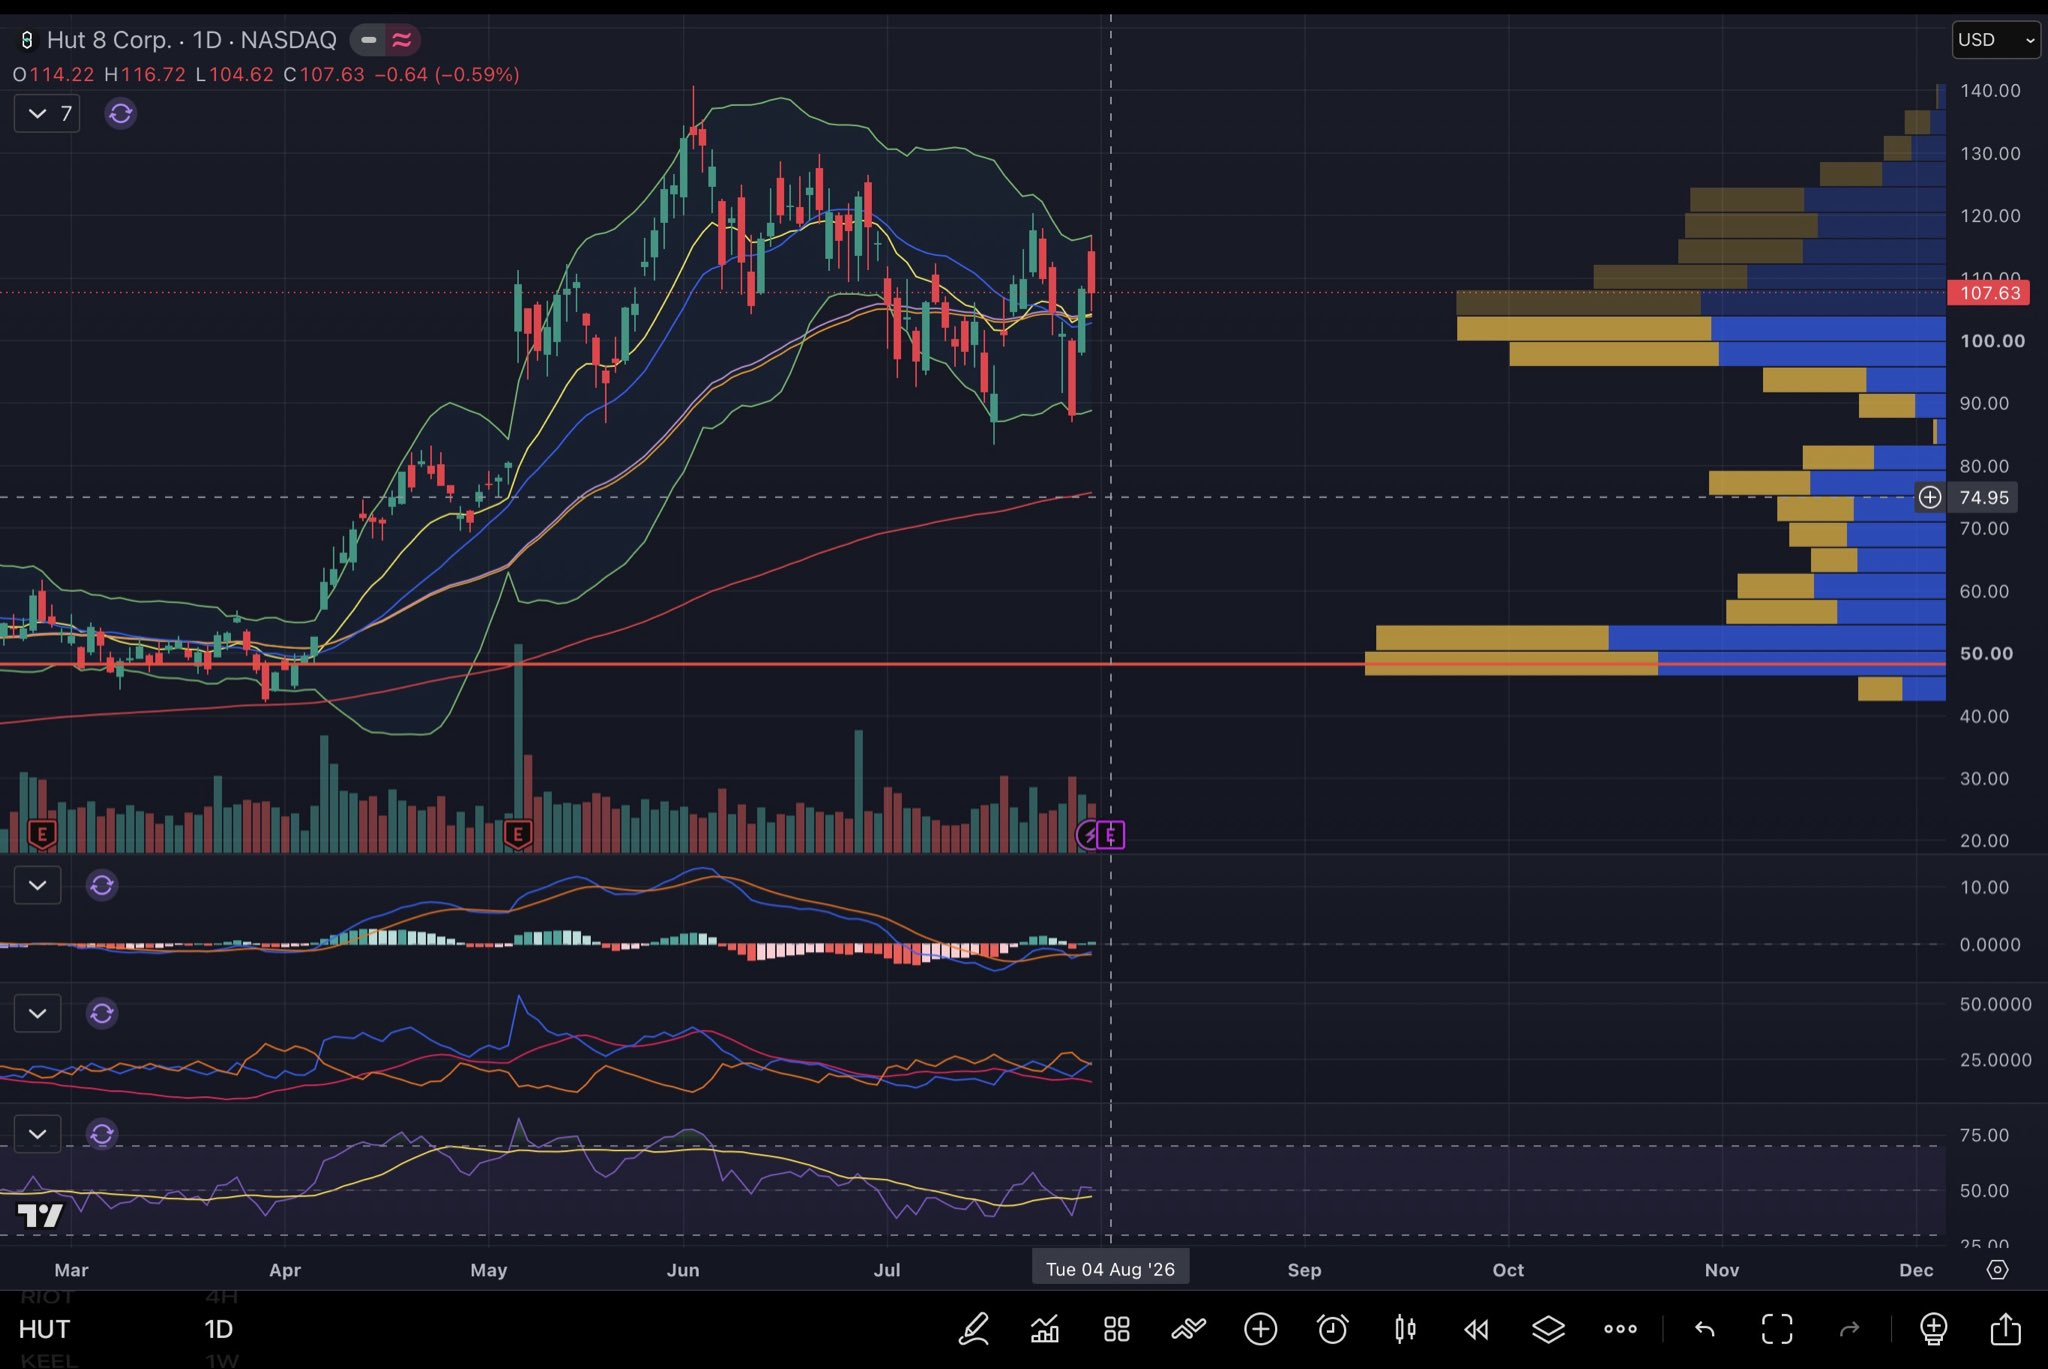Open the drawing tools pencil icon
This screenshot has height=1369, width=2048.
[x=973, y=1329]
